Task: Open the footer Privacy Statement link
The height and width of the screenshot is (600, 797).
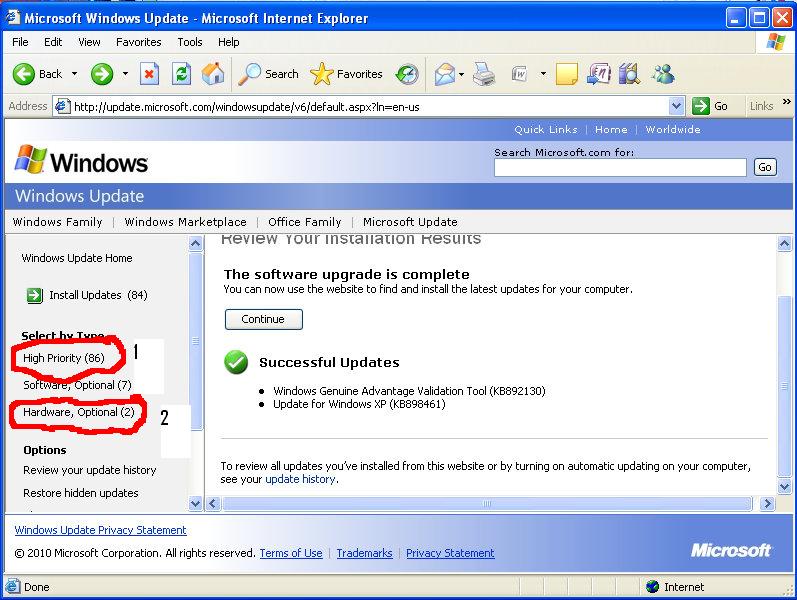Action: (x=450, y=553)
